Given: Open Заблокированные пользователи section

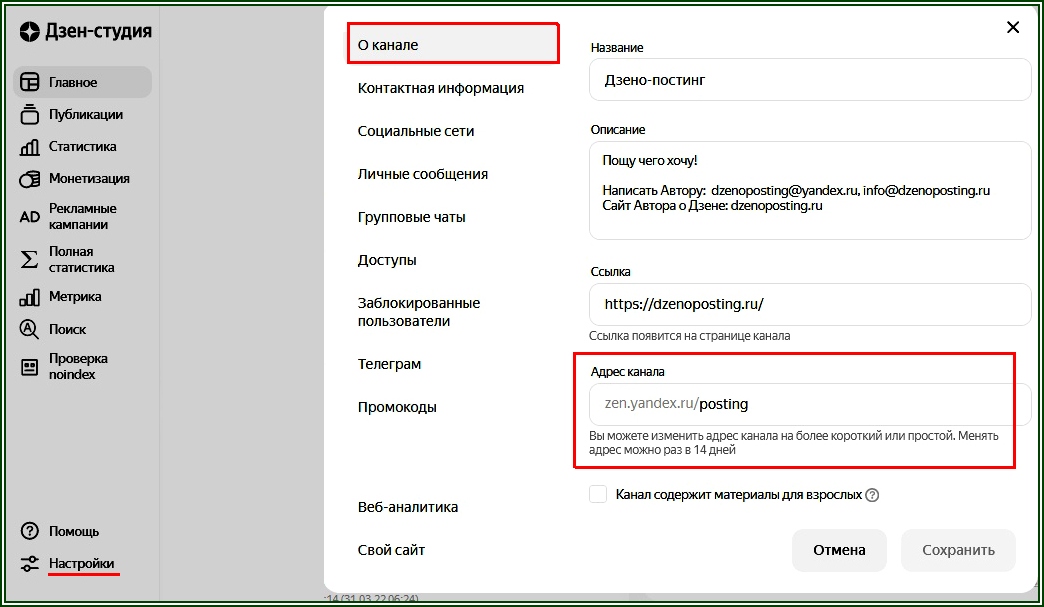Looking at the screenshot, I should (419, 311).
